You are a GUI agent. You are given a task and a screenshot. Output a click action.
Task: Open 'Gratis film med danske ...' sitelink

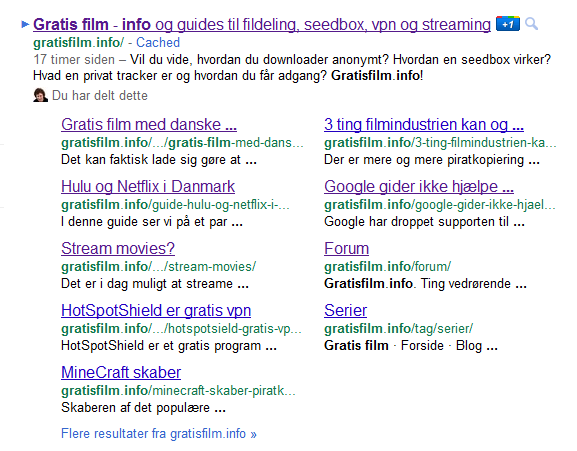coord(149,124)
